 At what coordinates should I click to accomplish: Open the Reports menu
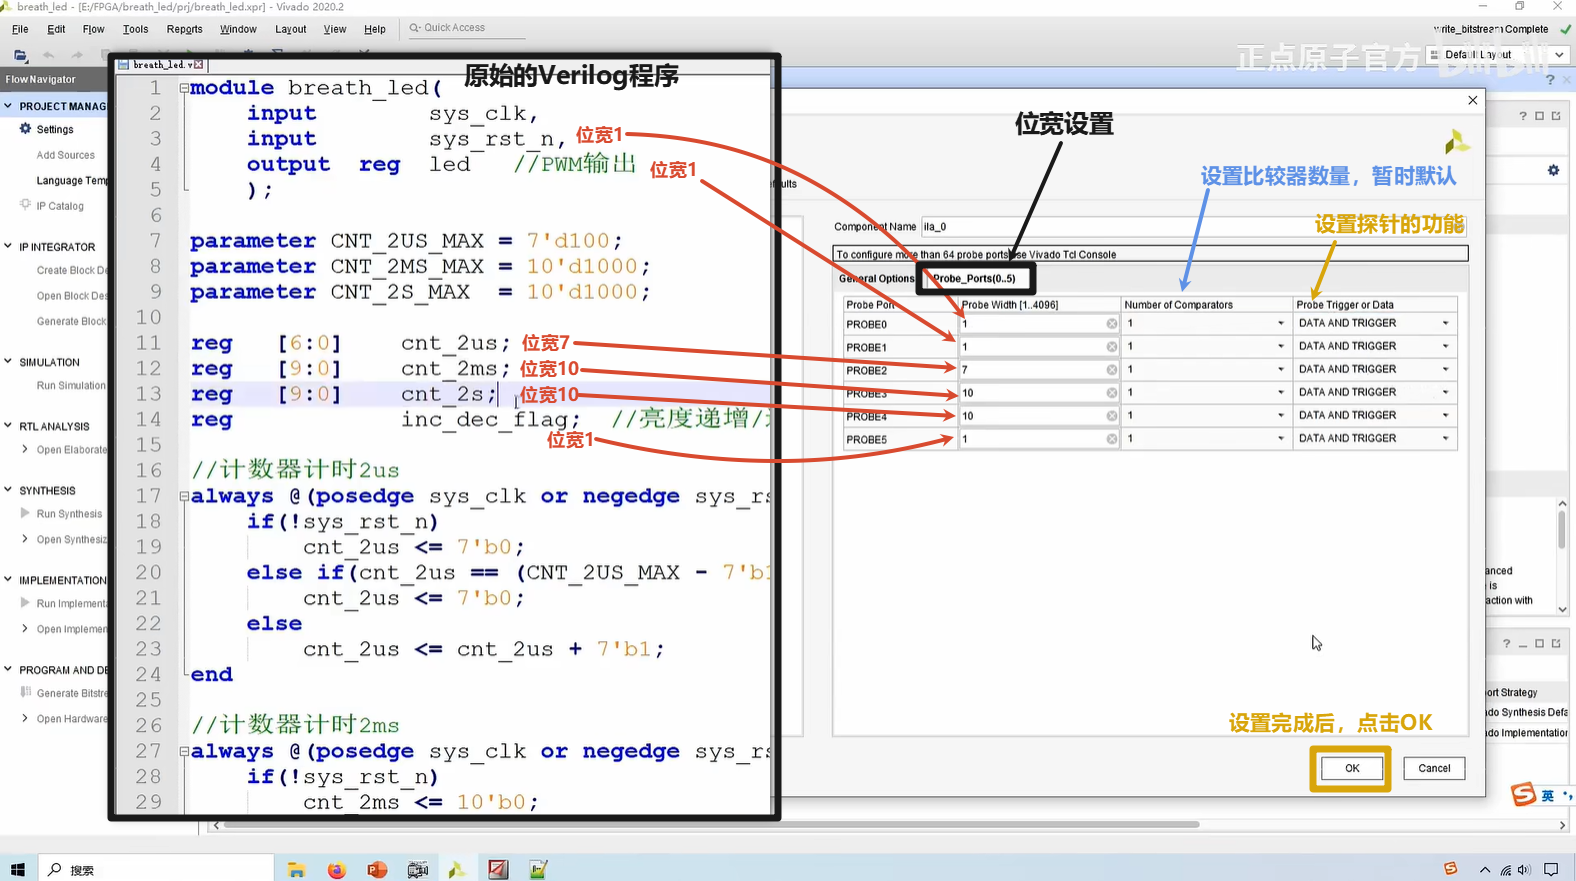pos(184,29)
